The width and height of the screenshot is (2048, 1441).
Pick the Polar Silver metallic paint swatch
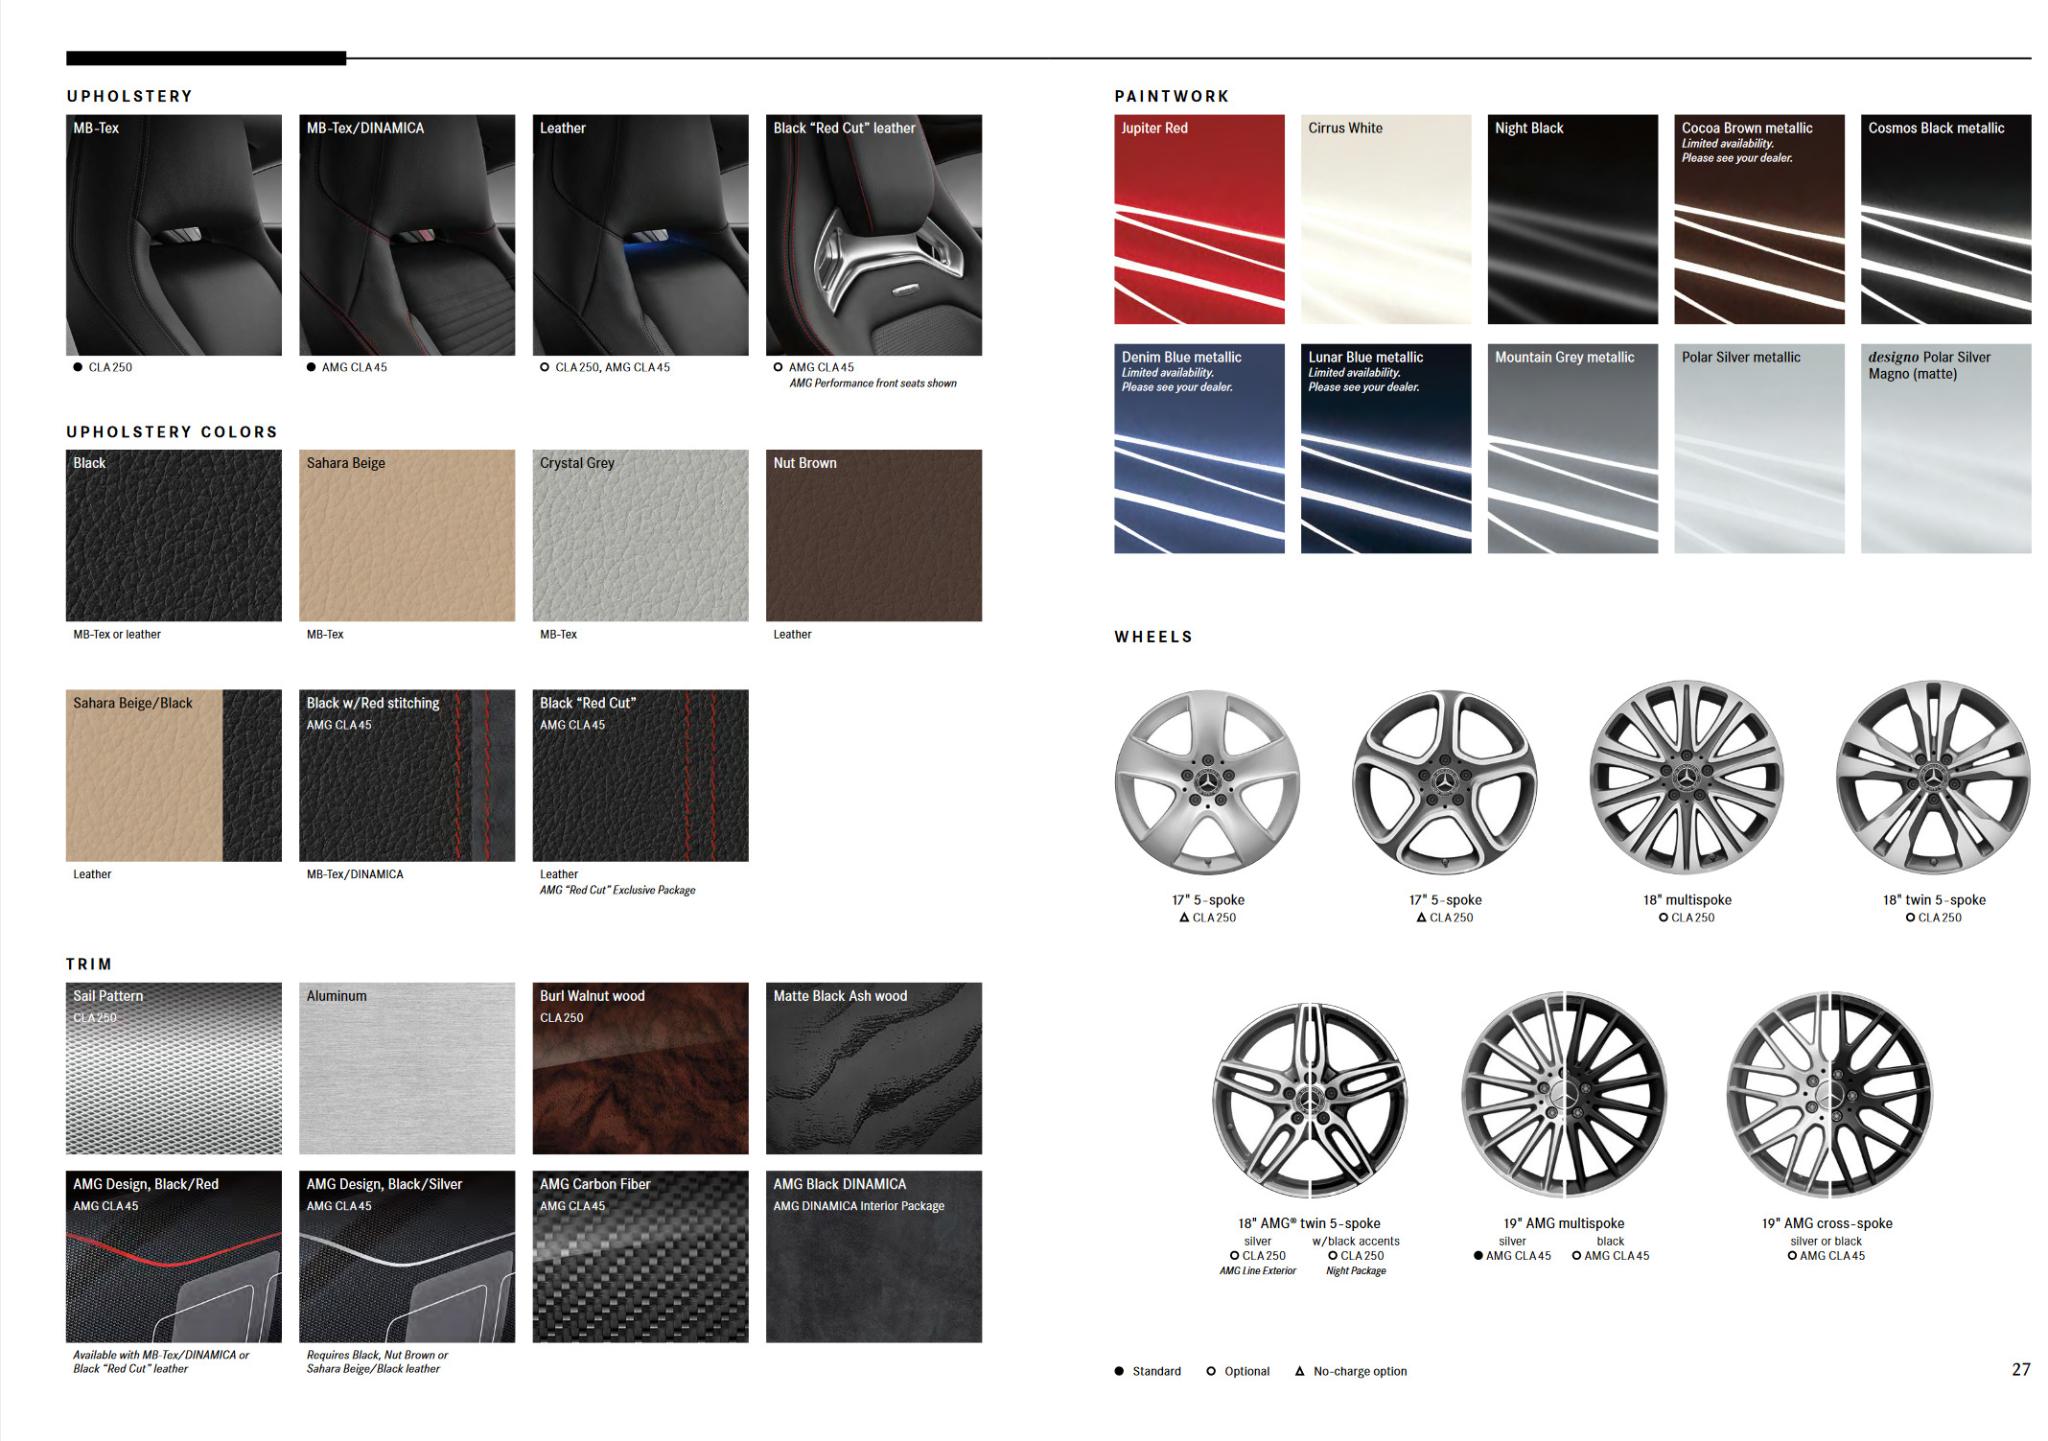tap(1759, 449)
